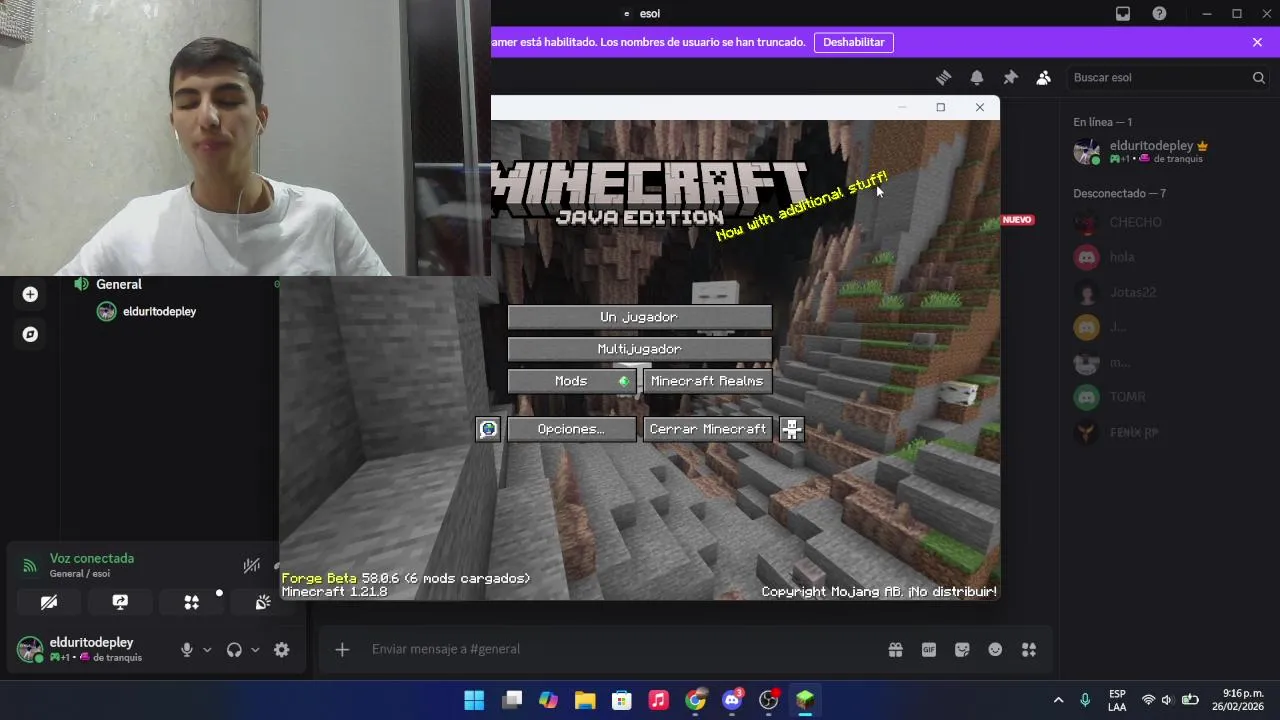Click the NUEVO badge
Screen dimensions: 1280x720
[x=1017, y=220]
